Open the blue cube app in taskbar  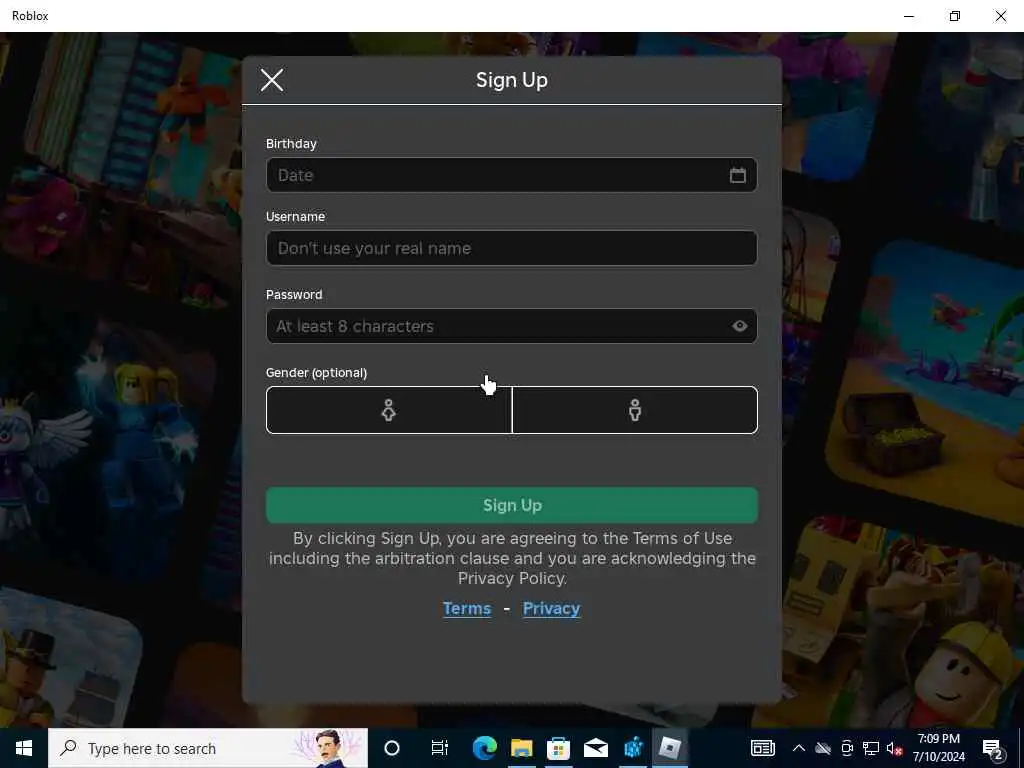click(x=633, y=748)
